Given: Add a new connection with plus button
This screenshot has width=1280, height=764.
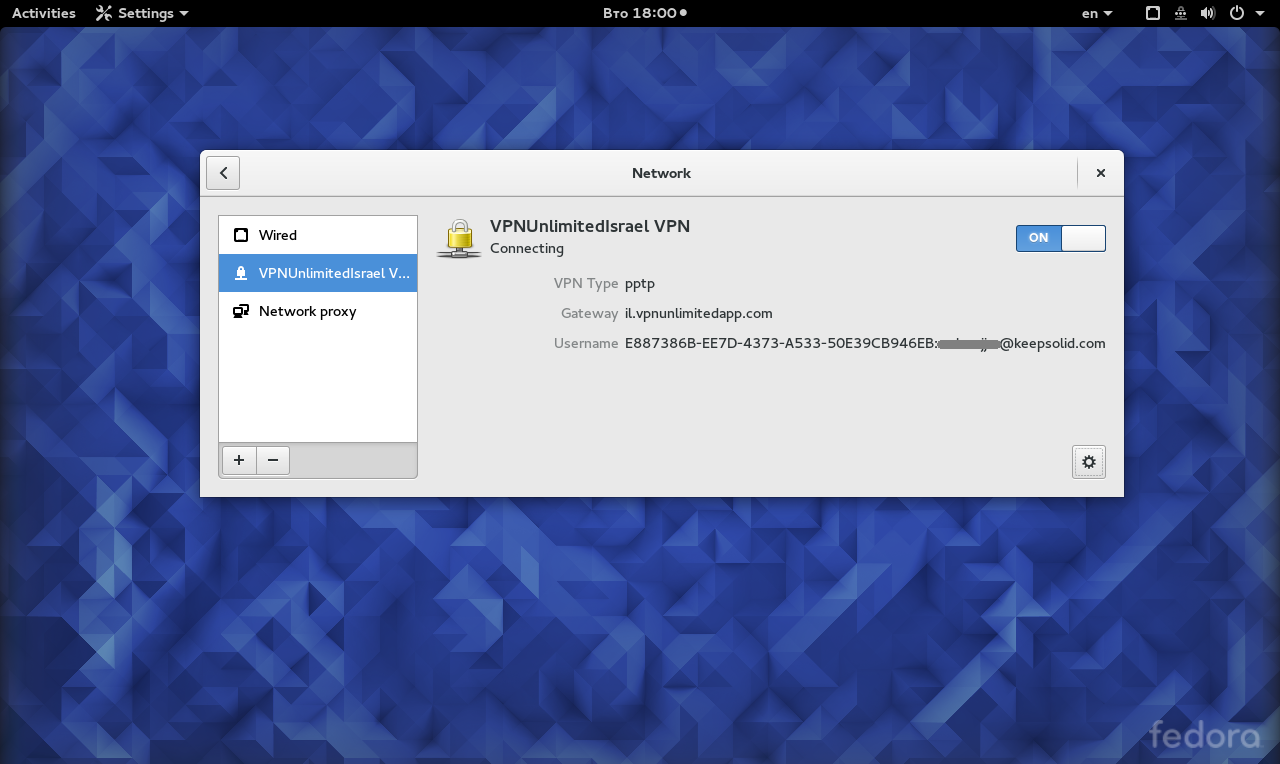Looking at the screenshot, I should click(x=239, y=460).
